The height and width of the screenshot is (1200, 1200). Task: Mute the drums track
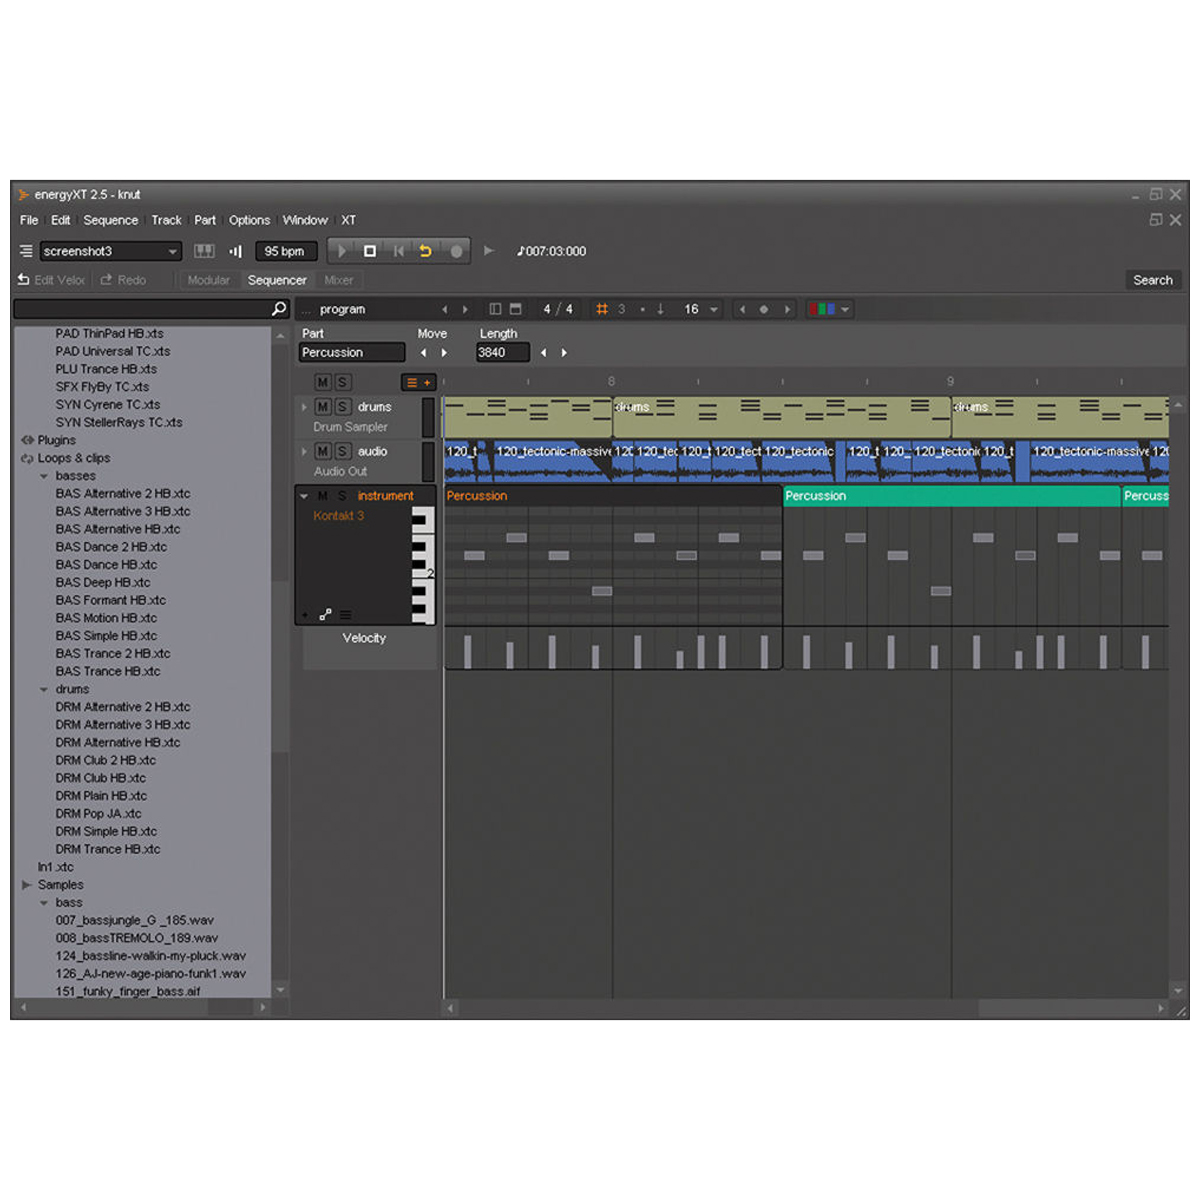(322, 407)
